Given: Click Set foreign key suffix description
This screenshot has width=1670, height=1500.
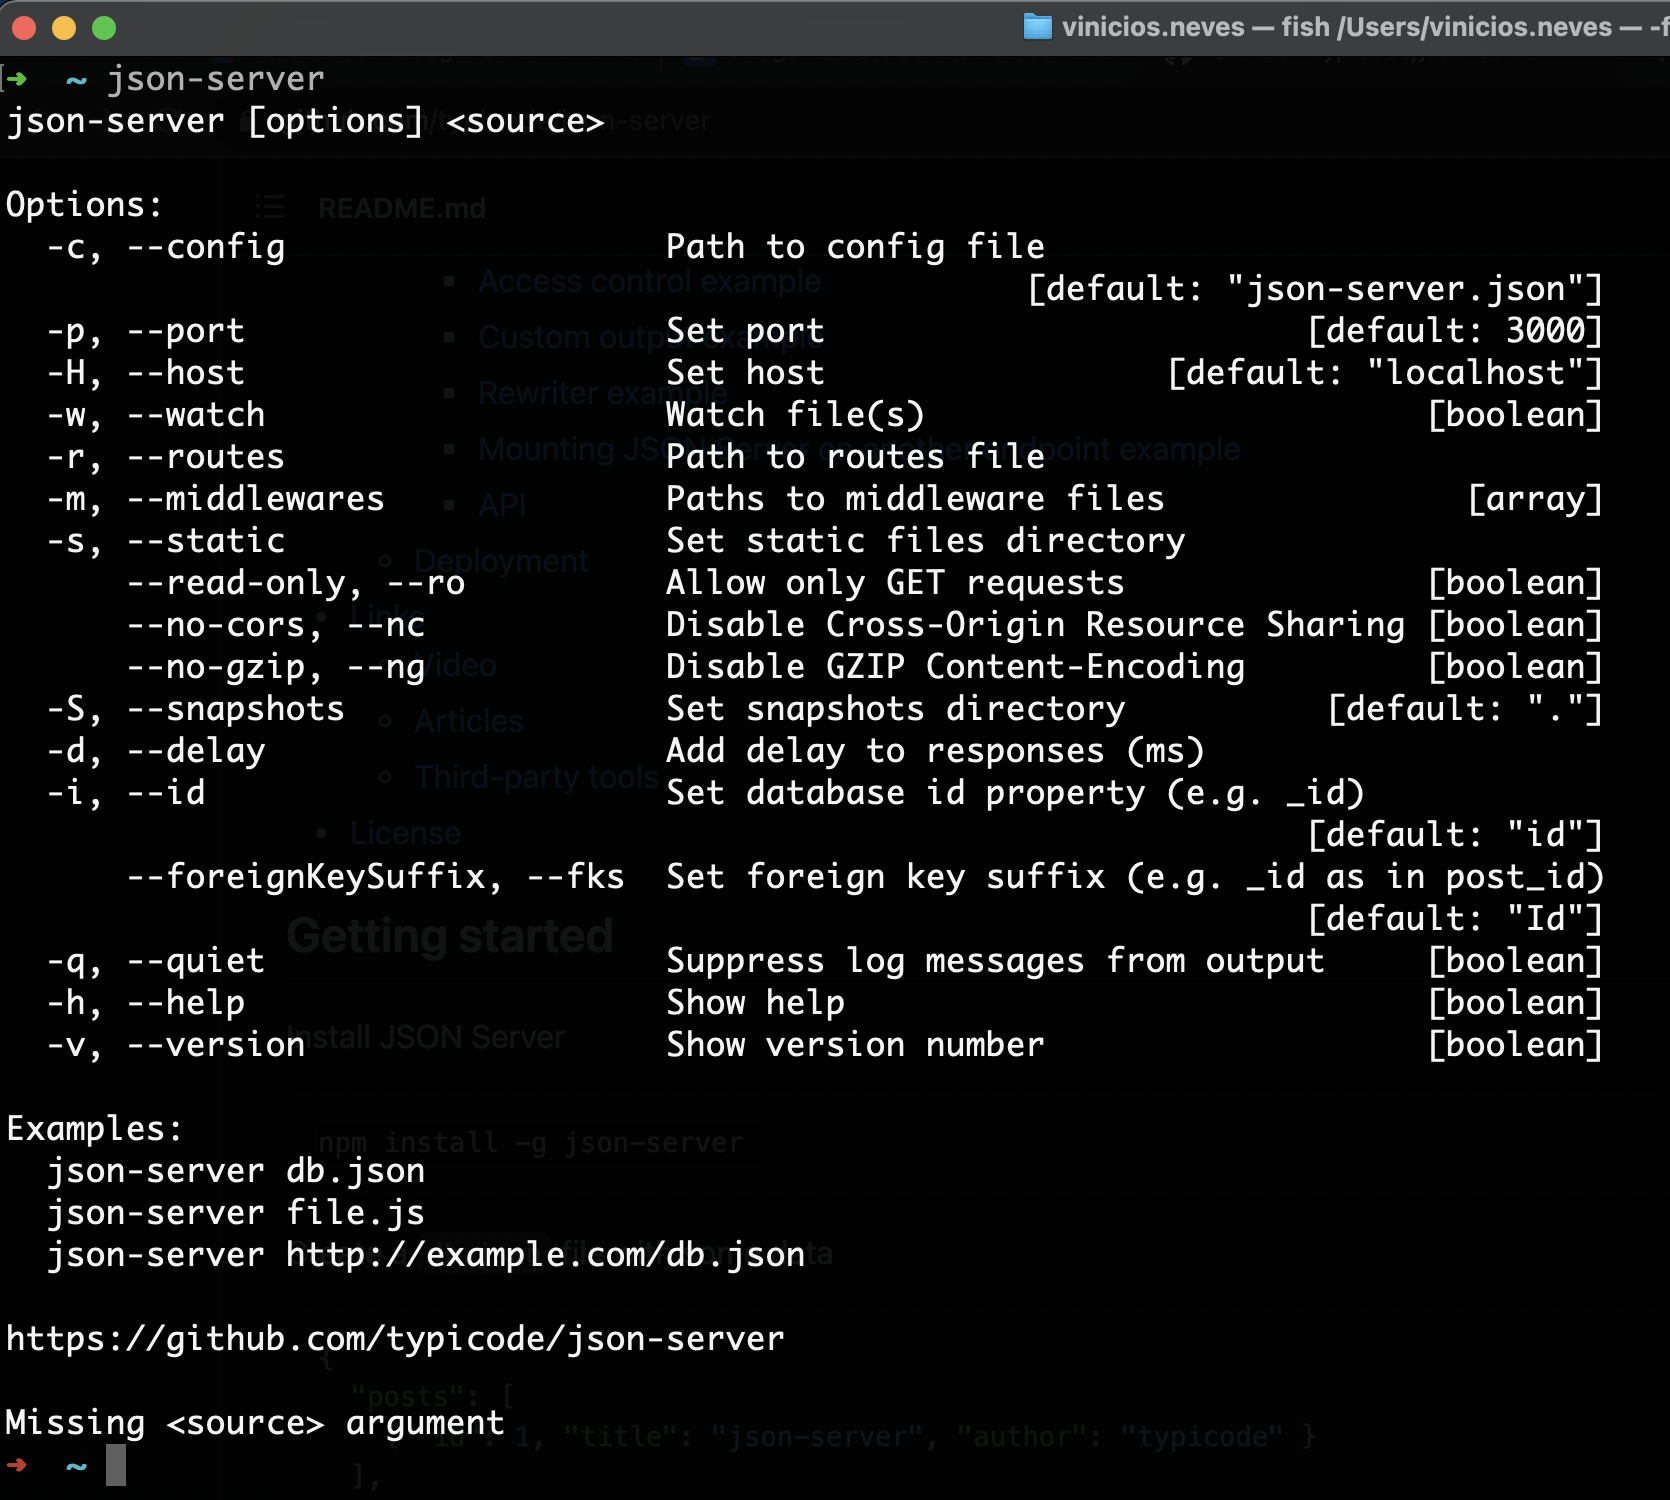Looking at the screenshot, I should click(1136, 877).
